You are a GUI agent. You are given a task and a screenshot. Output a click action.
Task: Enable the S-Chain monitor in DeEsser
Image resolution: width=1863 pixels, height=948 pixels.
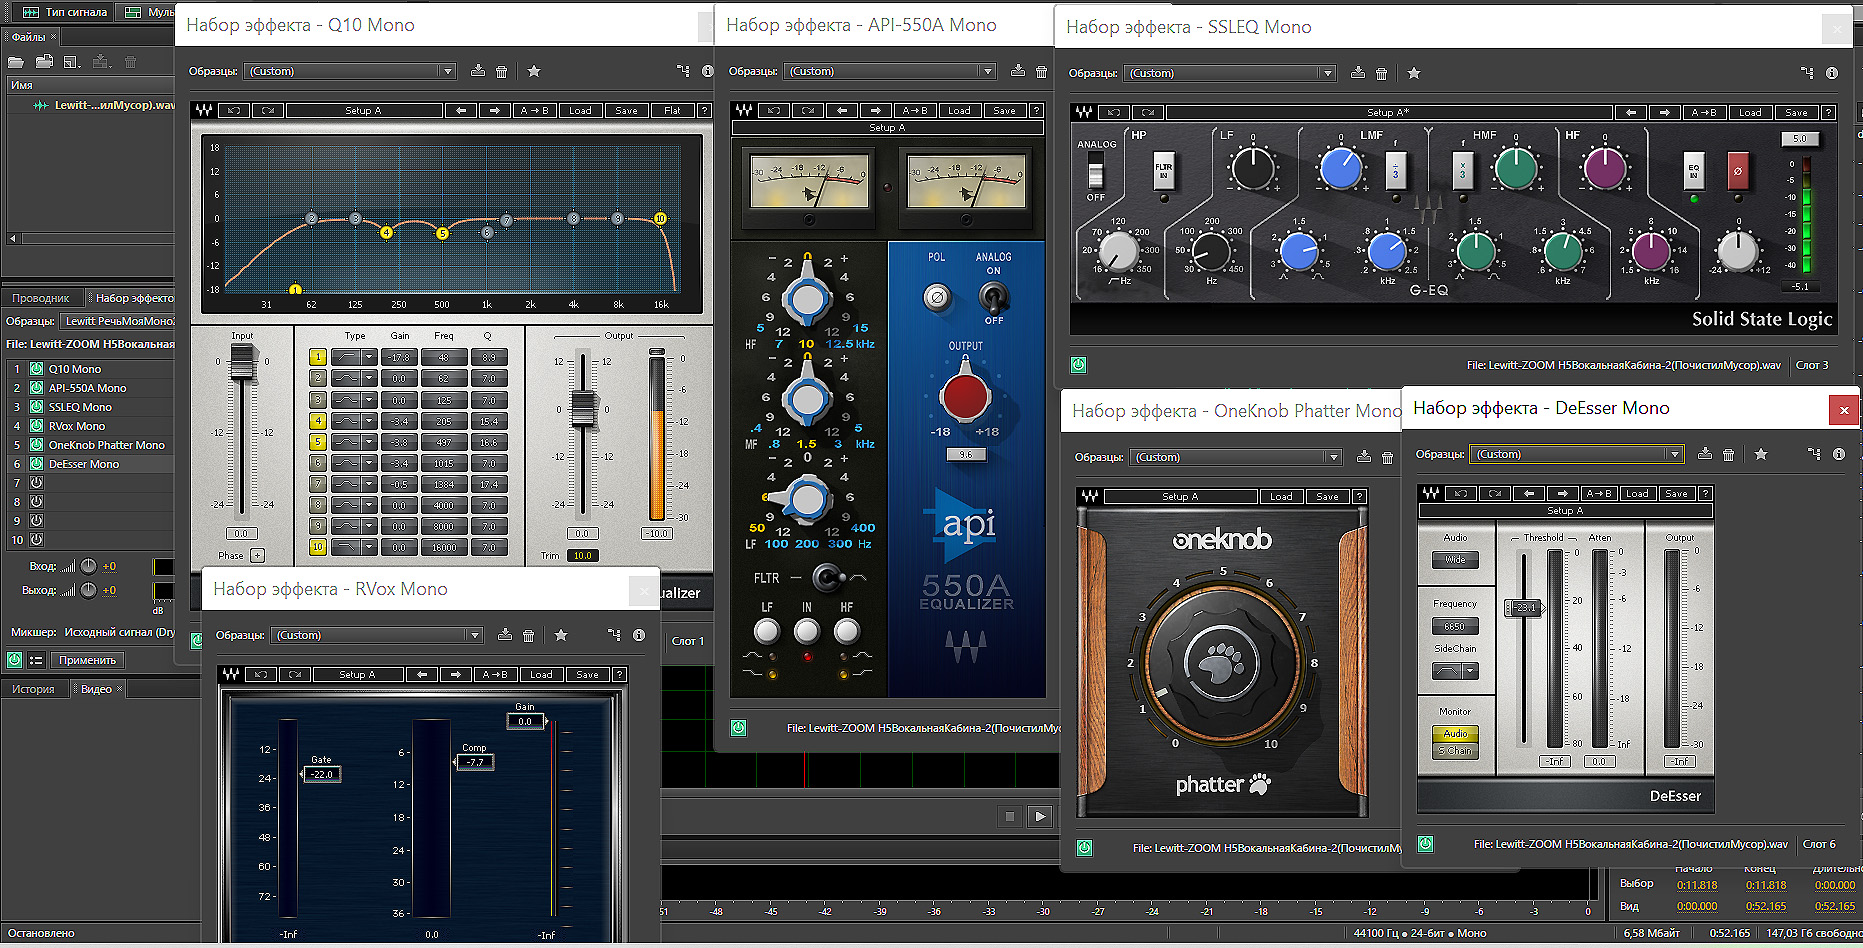1455,751
